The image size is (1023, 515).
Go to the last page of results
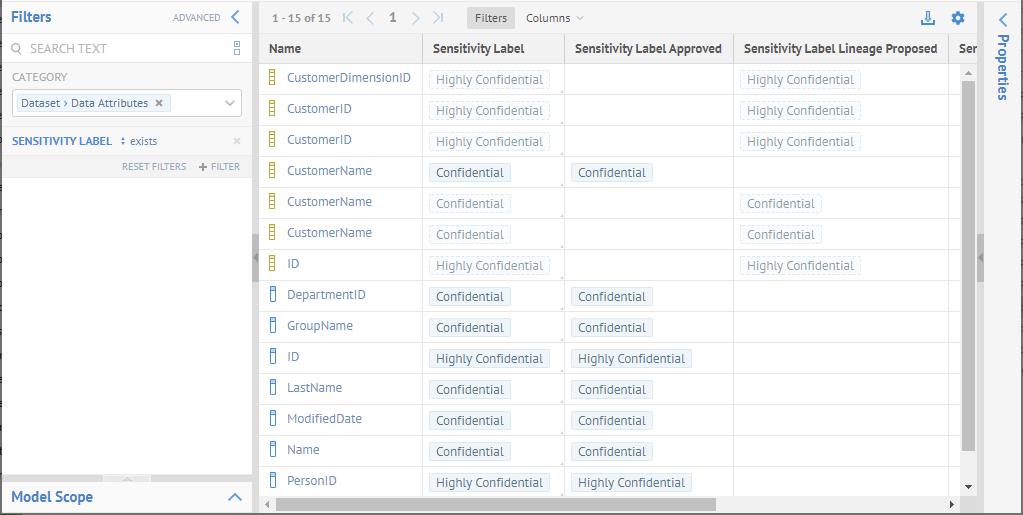[438, 18]
